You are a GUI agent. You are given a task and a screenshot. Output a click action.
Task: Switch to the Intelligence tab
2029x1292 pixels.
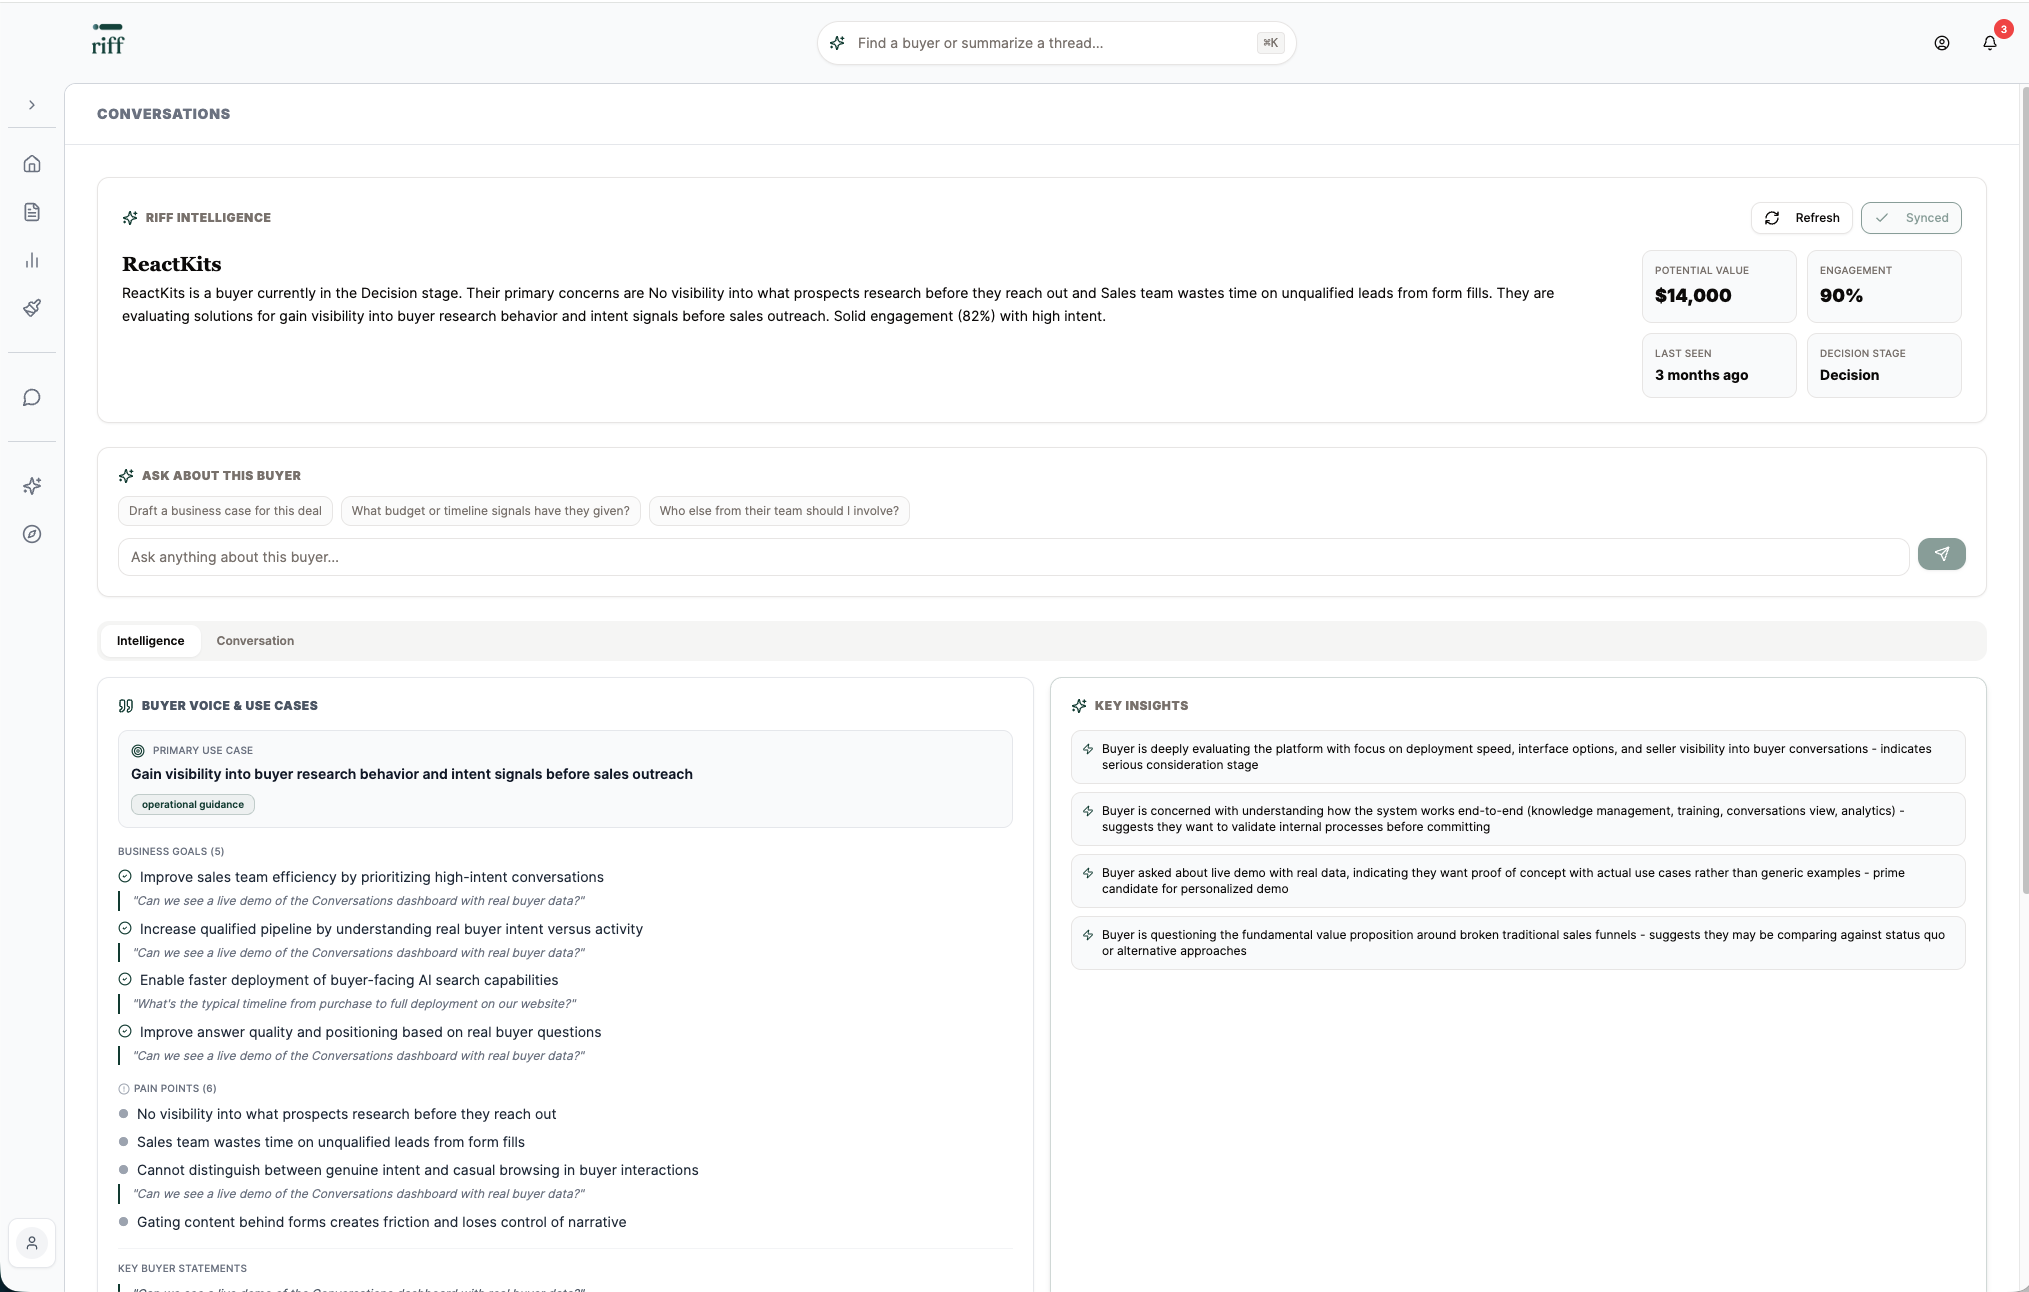click(x=150, y=641)
